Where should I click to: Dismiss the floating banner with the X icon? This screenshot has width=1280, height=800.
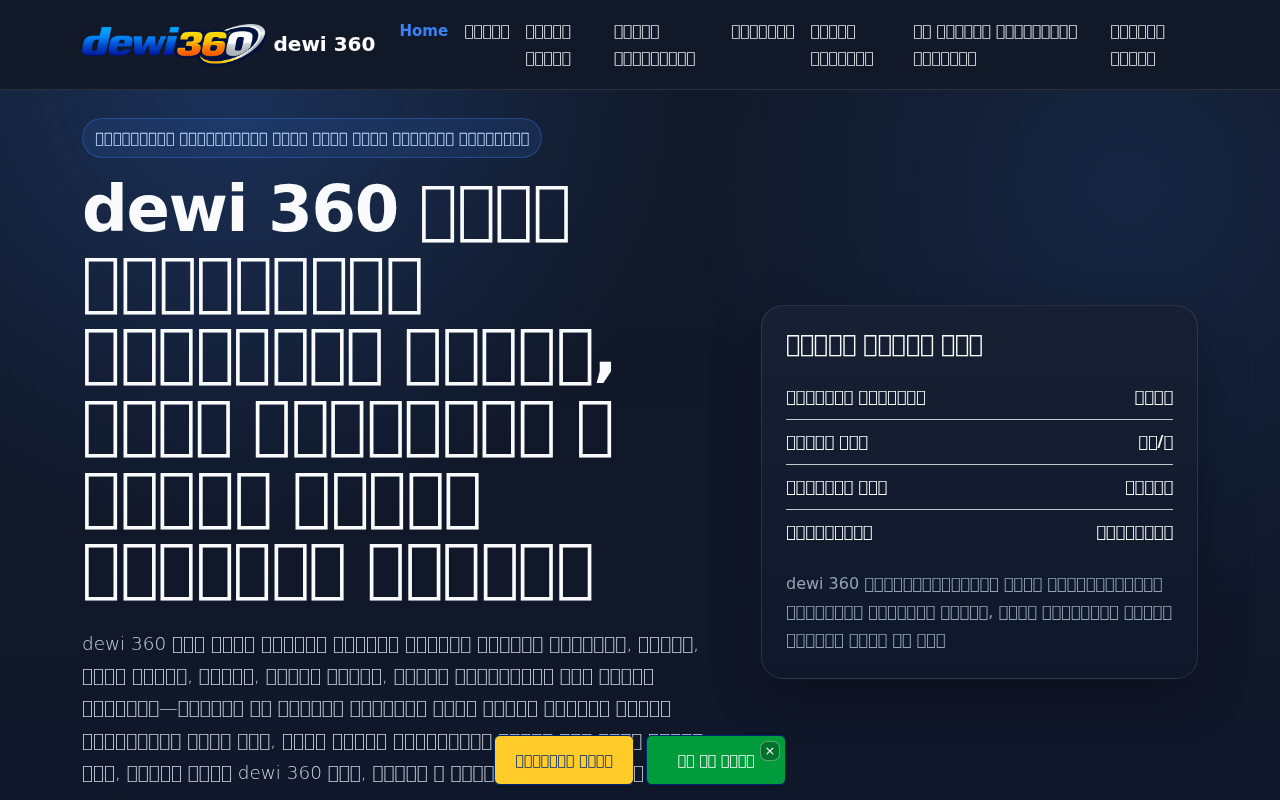[x=770, y=751]
